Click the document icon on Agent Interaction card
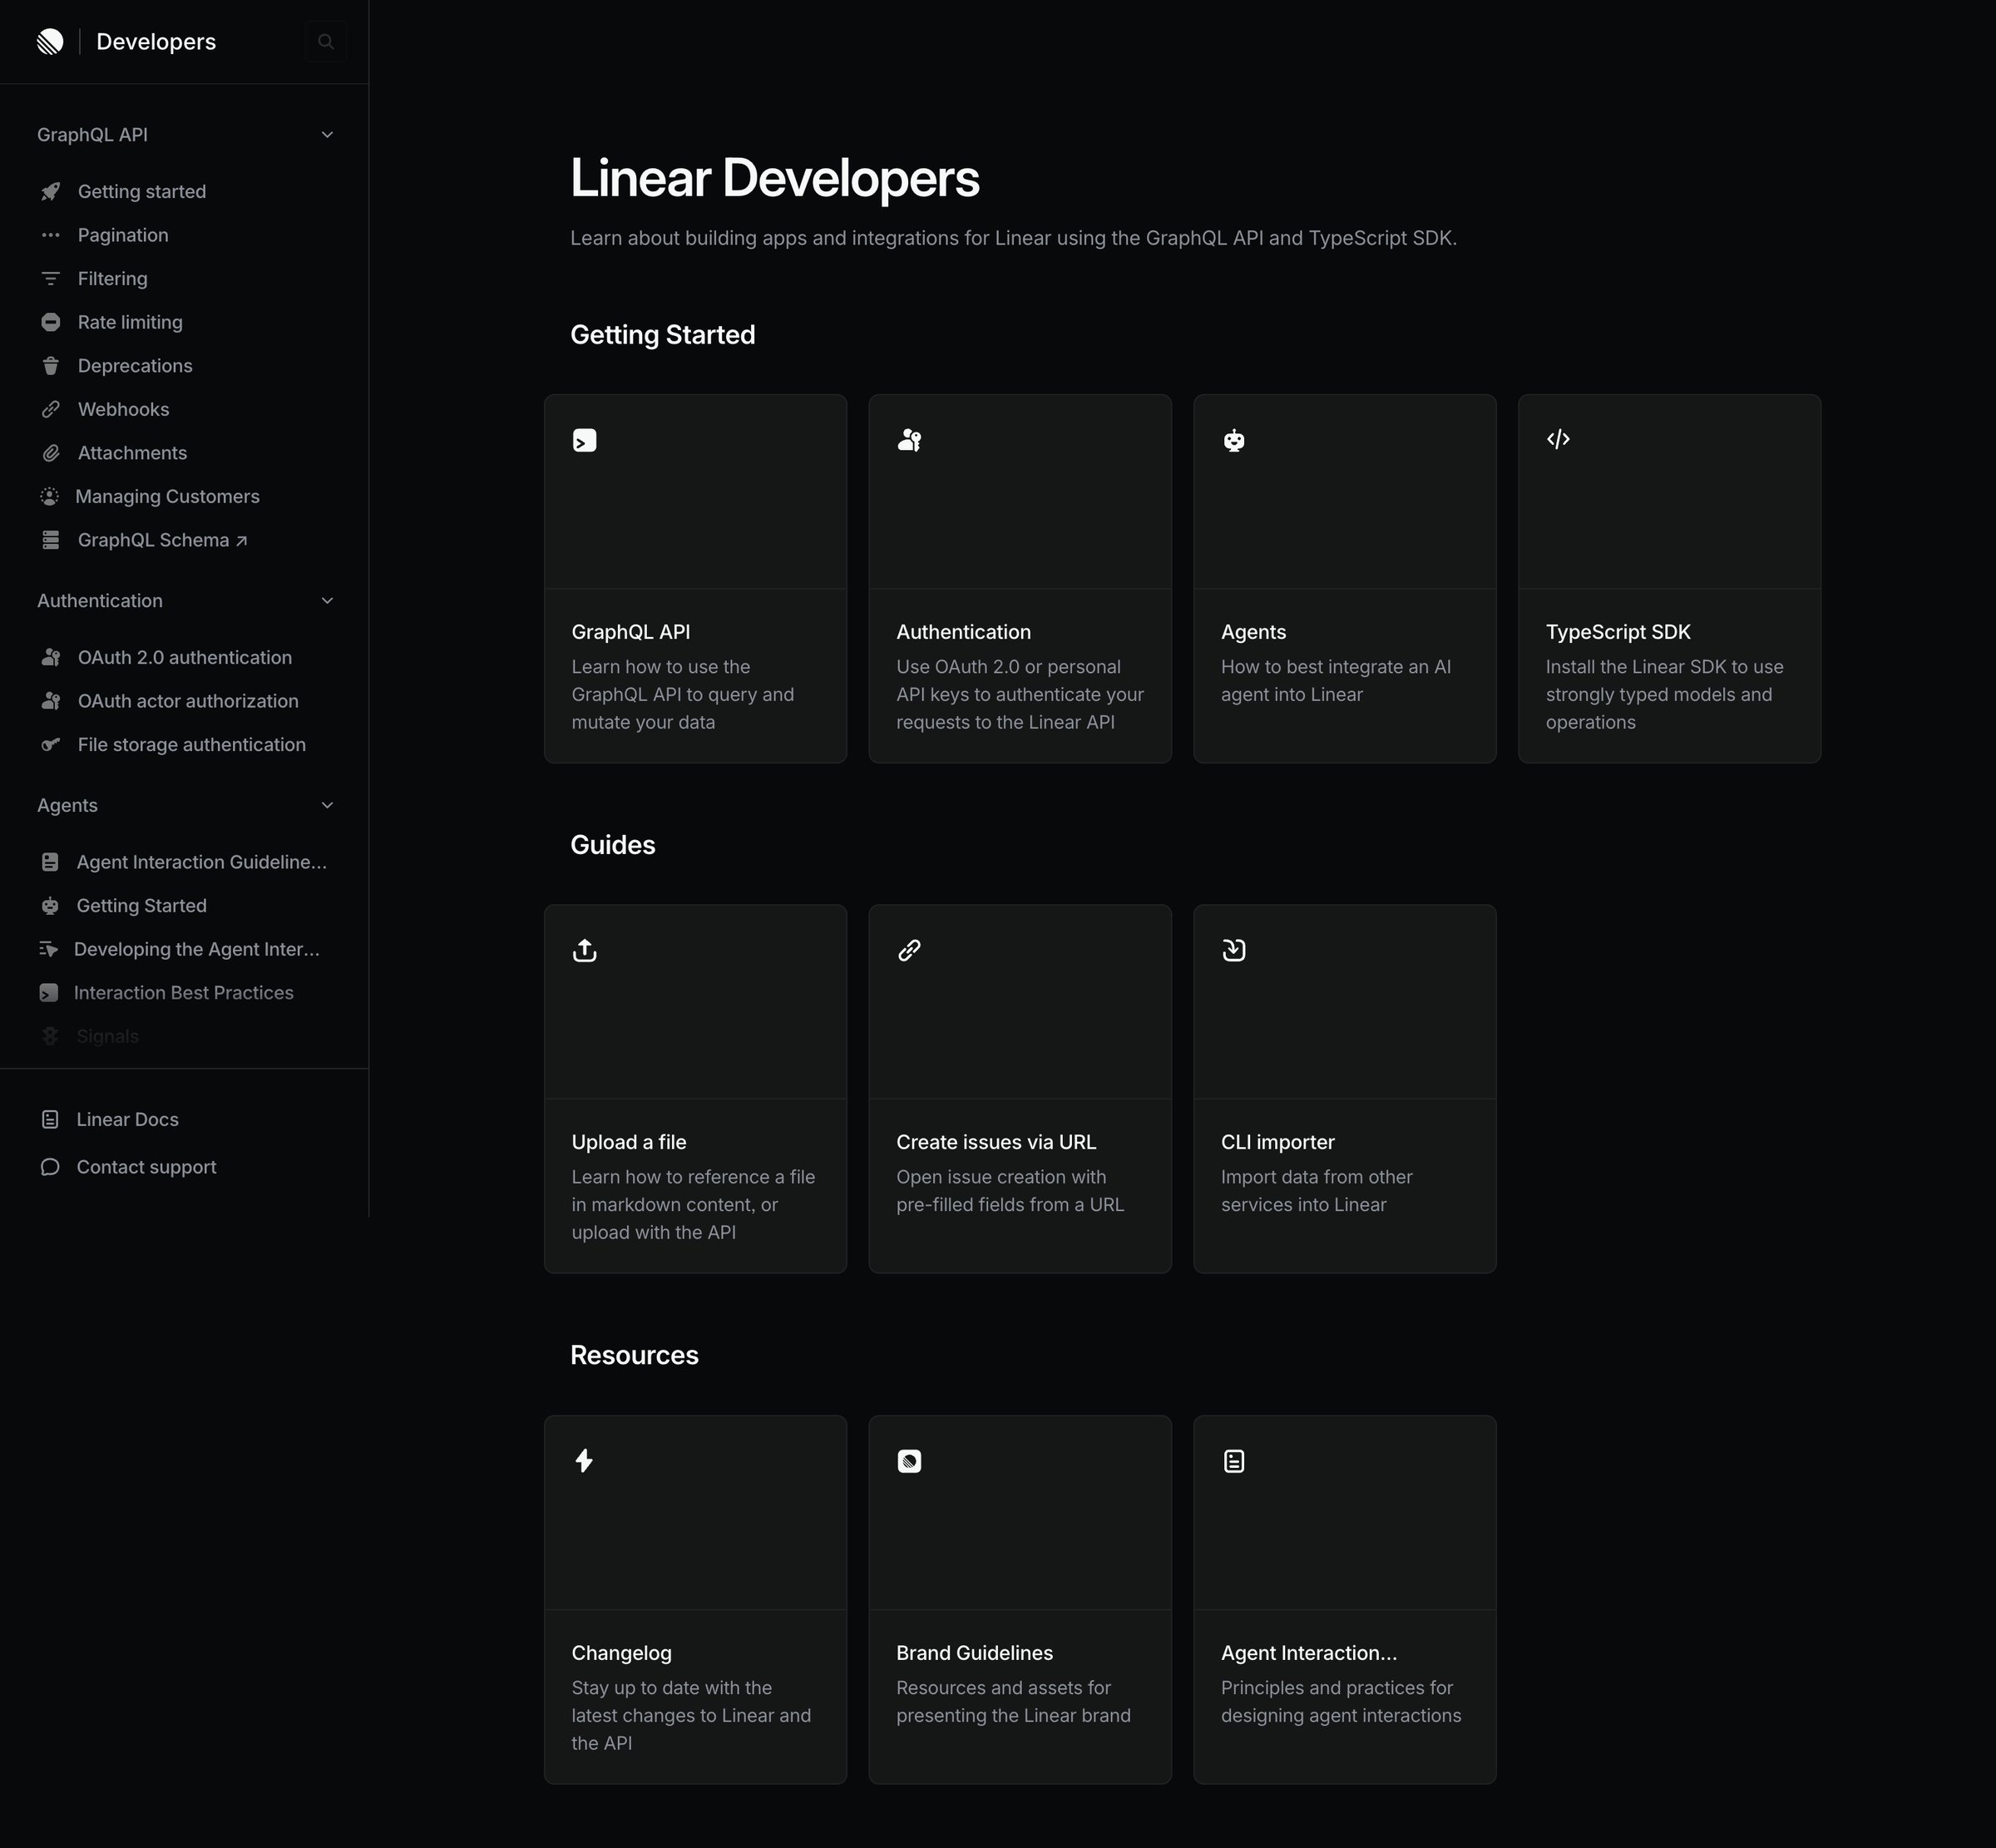The image size is (1996, 1848). point(1234,1461)
